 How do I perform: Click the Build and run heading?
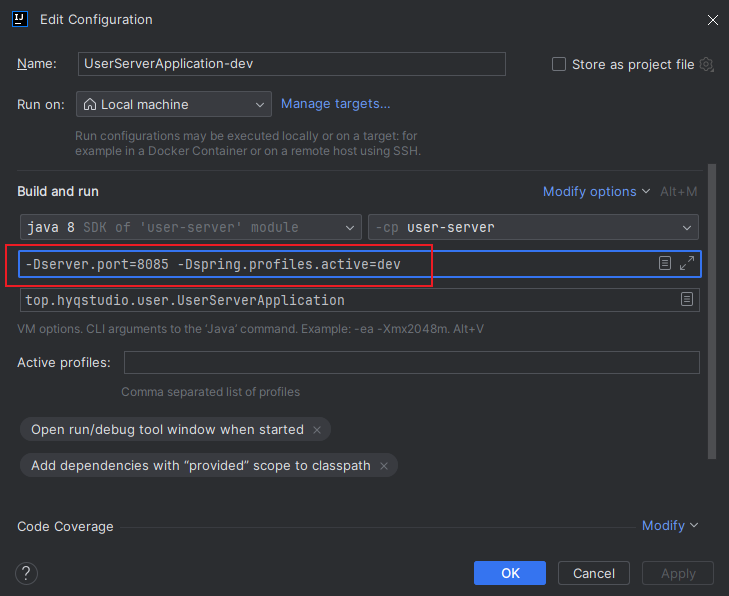[58, 192]
